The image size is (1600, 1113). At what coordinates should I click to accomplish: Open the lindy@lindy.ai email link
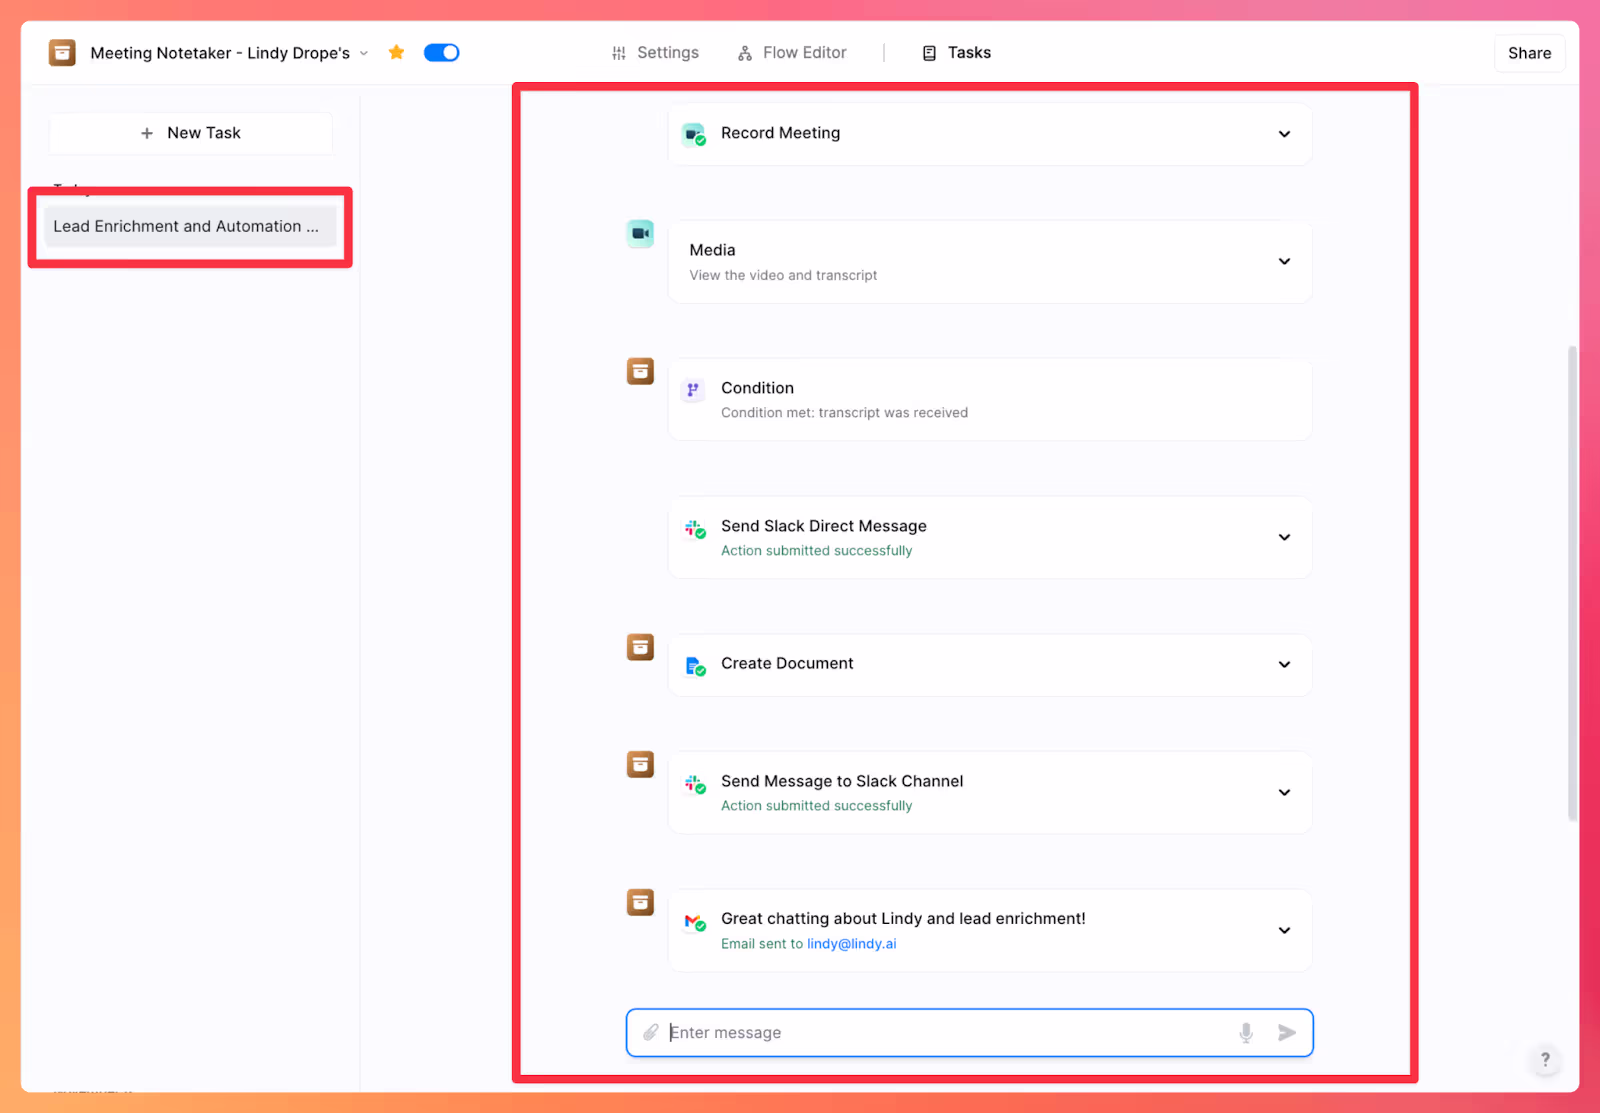851,944
